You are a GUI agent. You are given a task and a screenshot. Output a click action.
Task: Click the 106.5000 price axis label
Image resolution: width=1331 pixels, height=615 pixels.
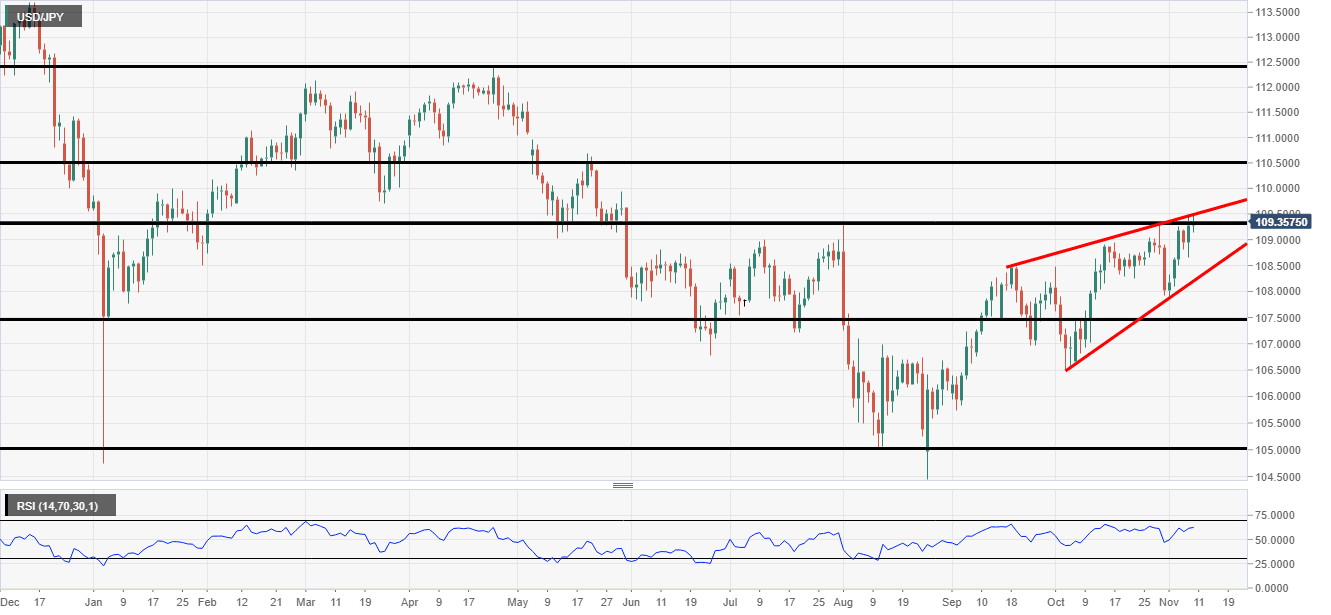pos(1278,371)
